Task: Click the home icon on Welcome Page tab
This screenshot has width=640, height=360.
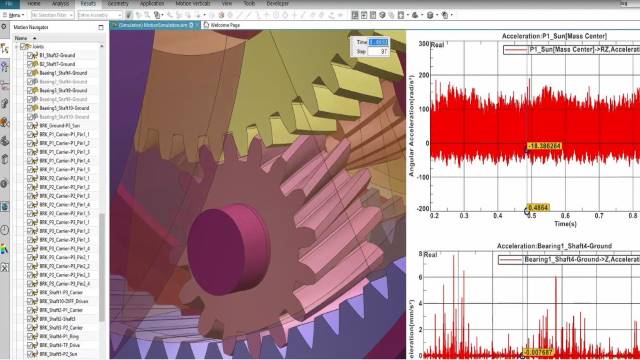Action: pyautogui.click(x=206, y=25)
